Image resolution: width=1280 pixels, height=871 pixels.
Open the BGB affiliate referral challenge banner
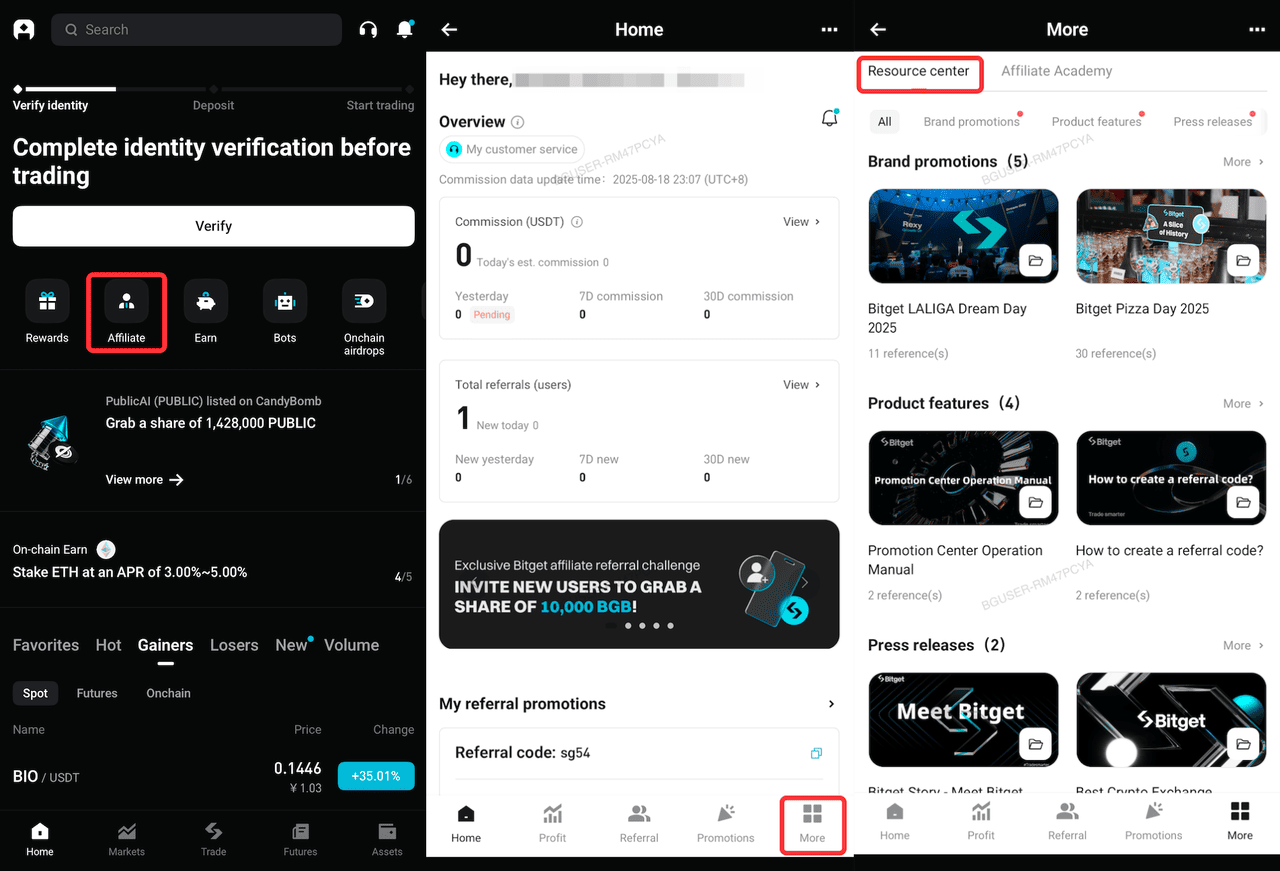click(x=639, y=584)
